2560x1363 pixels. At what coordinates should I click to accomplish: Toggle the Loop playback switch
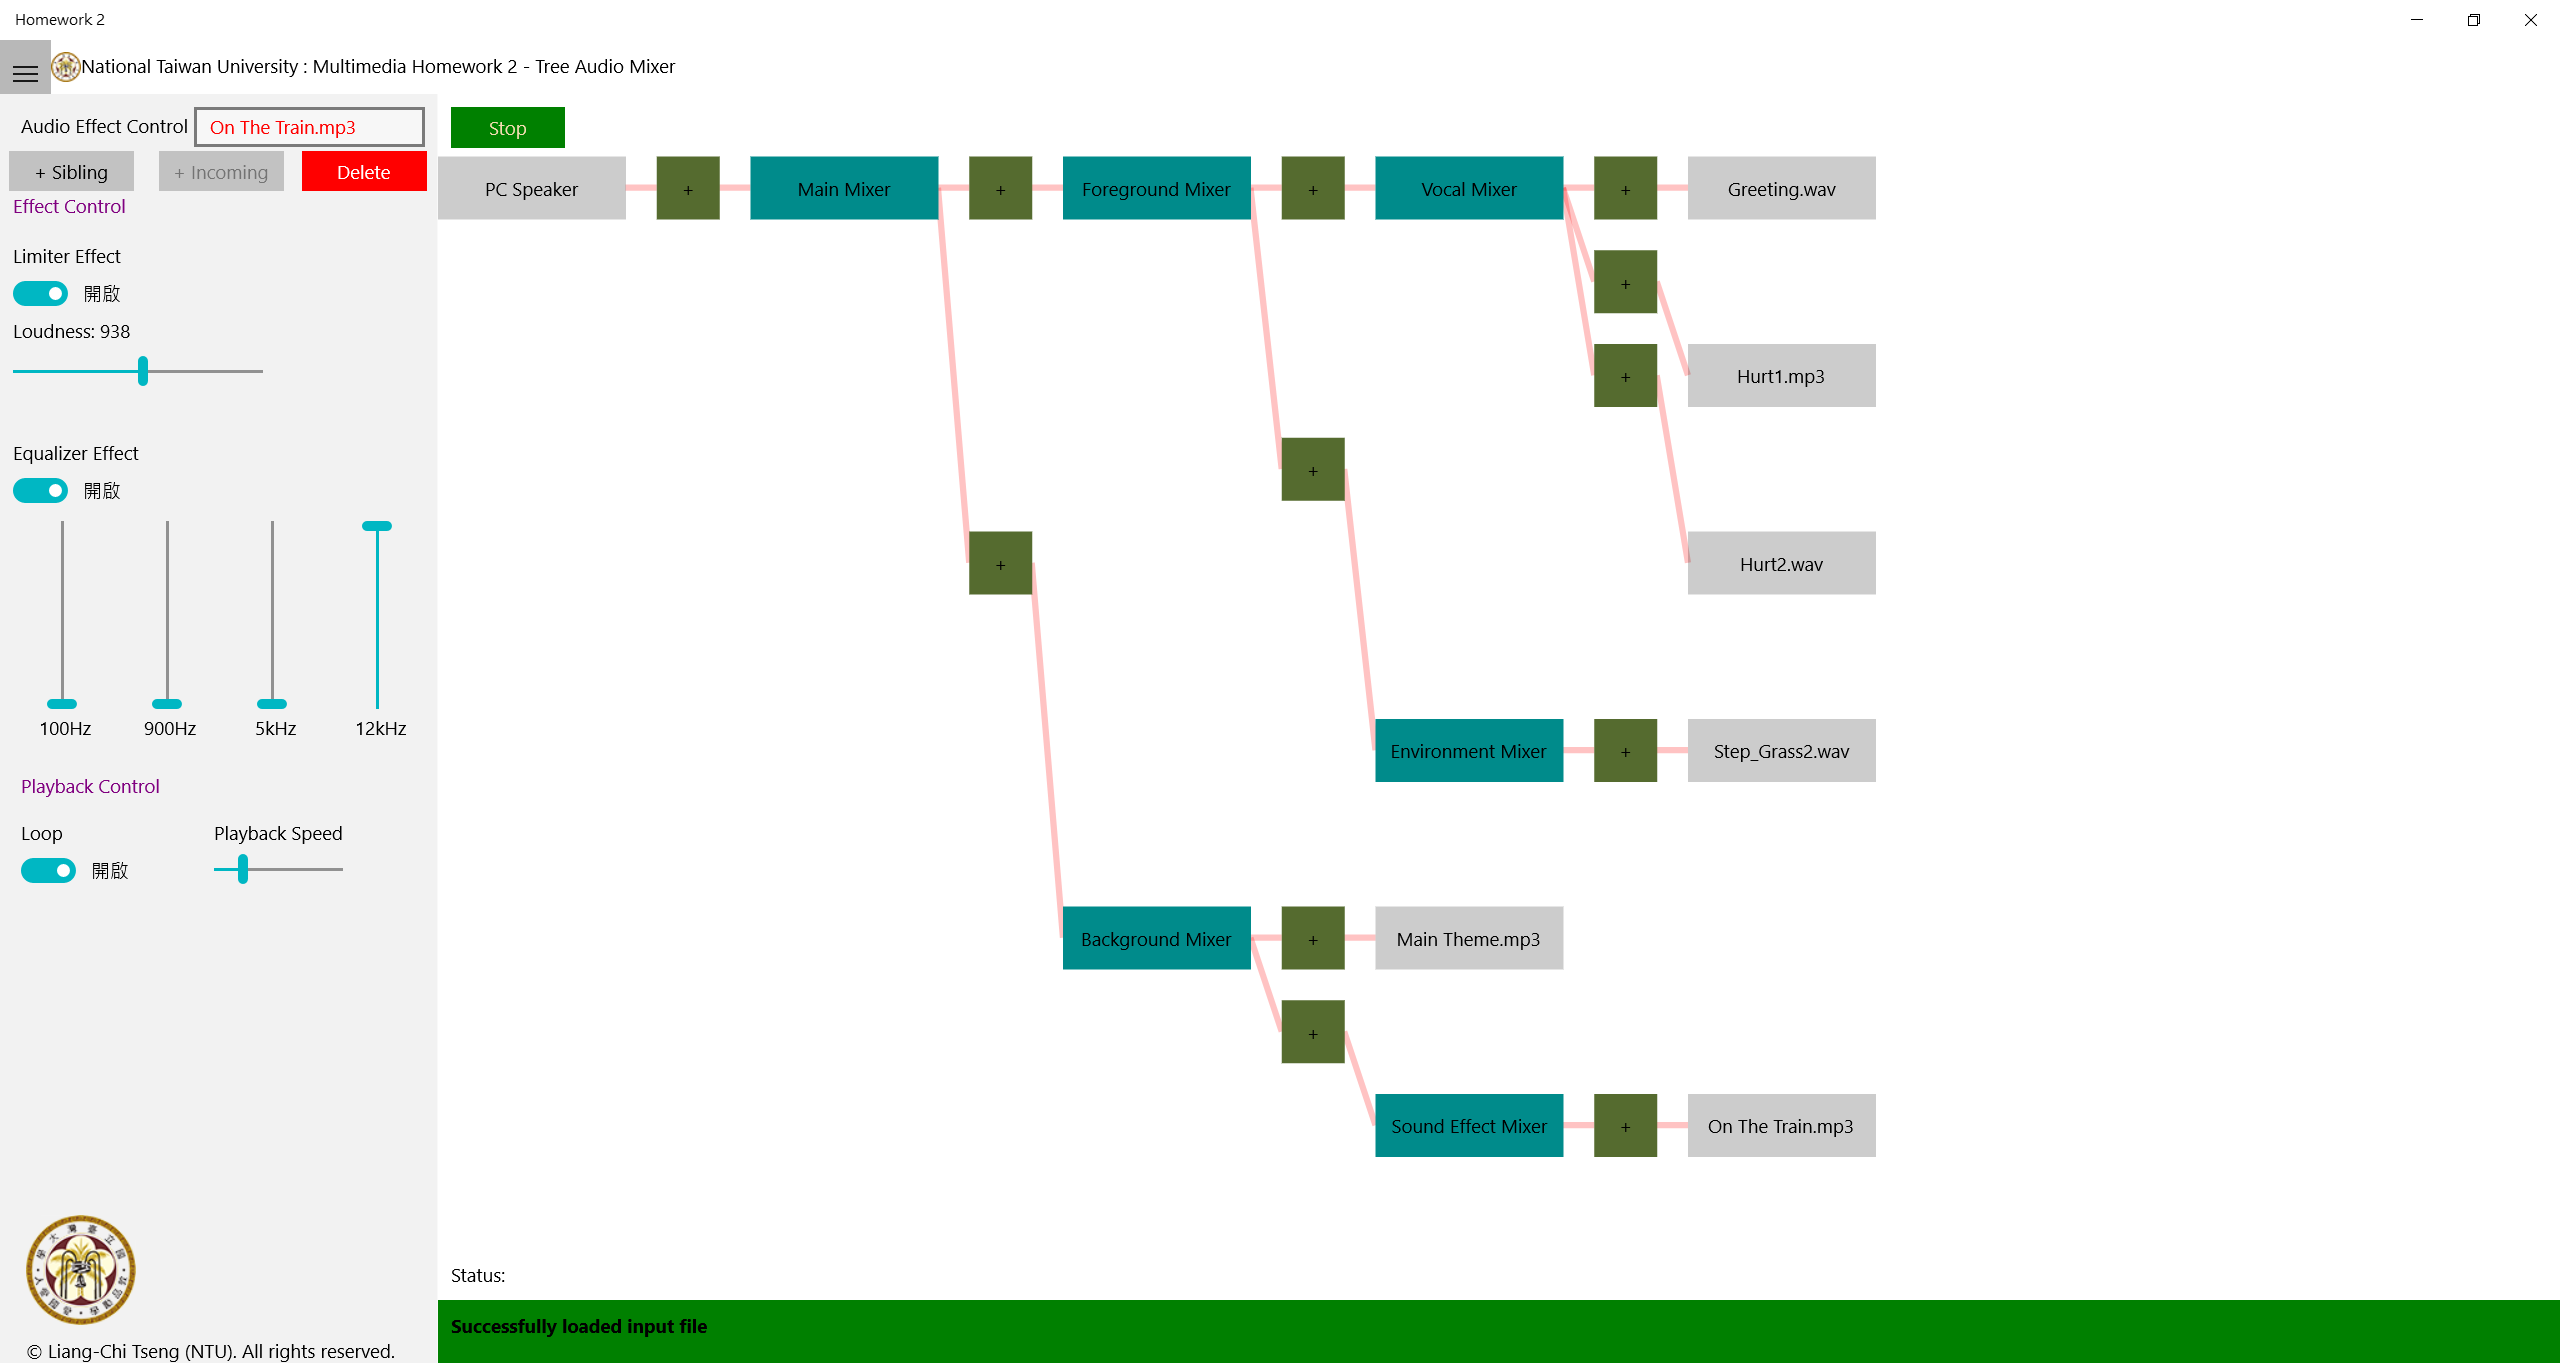pyautogui.click(x=48, y=871)
